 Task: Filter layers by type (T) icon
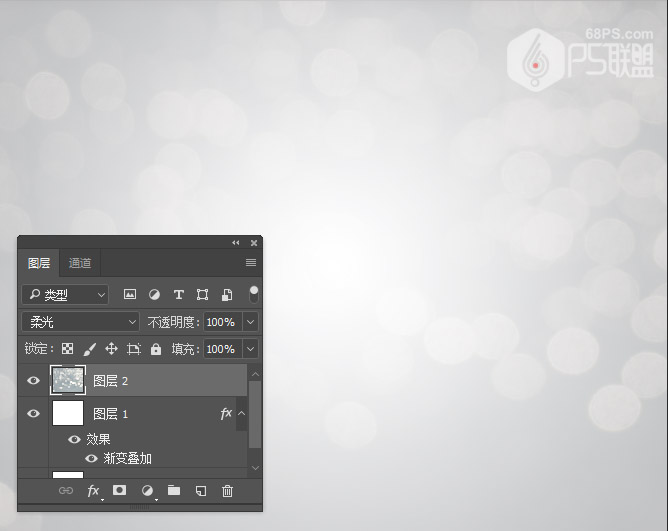coord(178,295)
